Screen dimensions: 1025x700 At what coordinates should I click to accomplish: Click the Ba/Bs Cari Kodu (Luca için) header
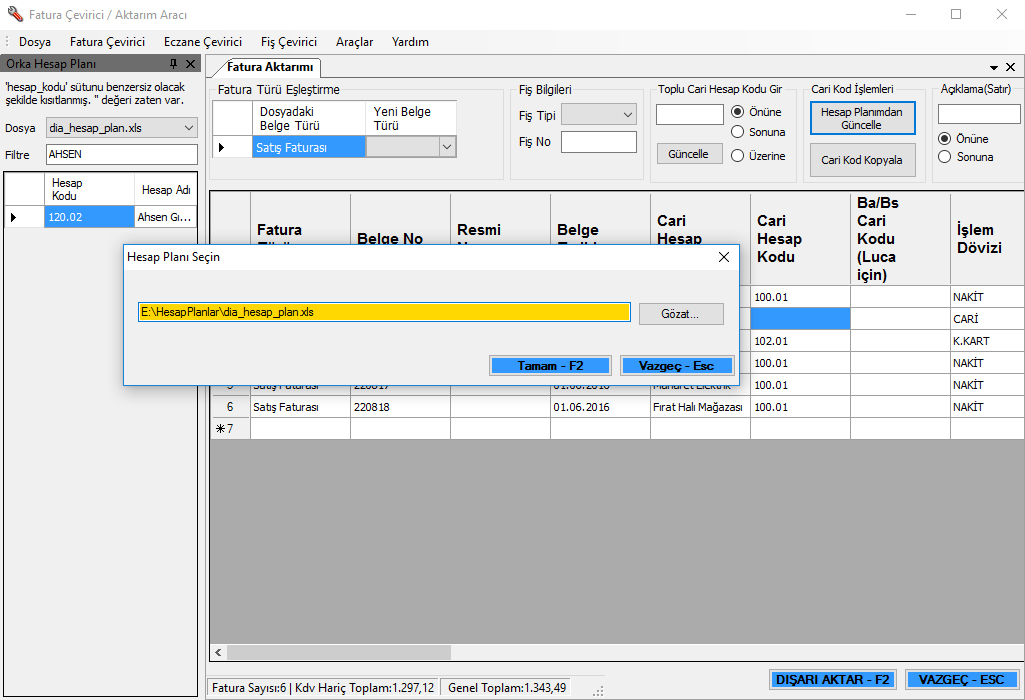point(900,239)
